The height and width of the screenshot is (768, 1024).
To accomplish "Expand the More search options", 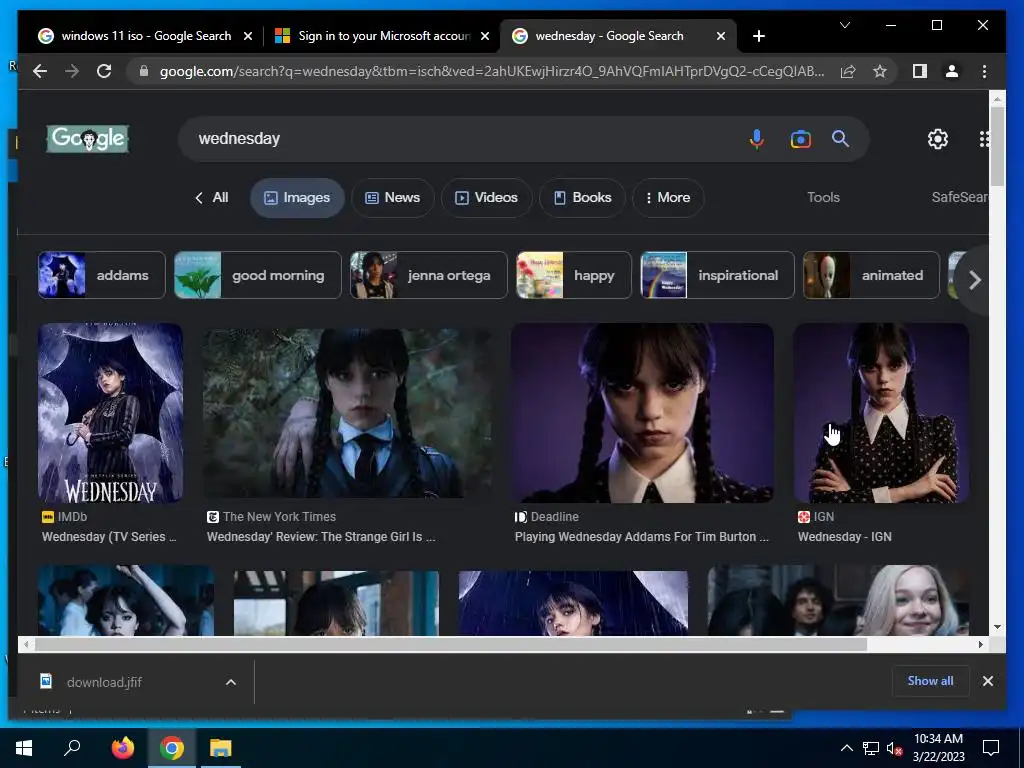I will coord(667,197).
